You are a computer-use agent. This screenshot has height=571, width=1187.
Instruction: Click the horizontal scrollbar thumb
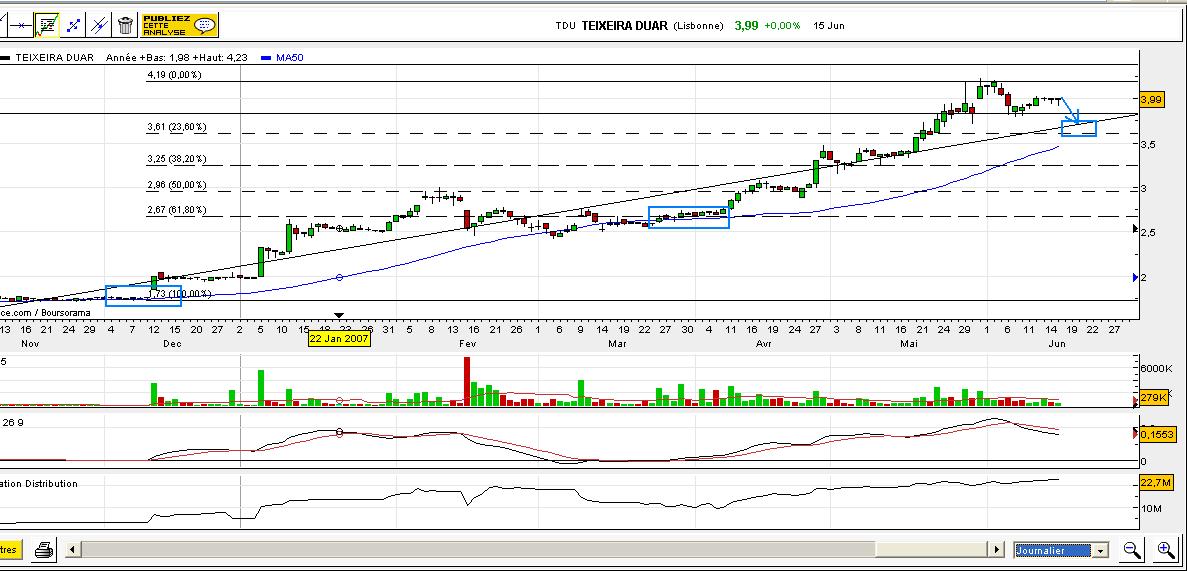930,550
